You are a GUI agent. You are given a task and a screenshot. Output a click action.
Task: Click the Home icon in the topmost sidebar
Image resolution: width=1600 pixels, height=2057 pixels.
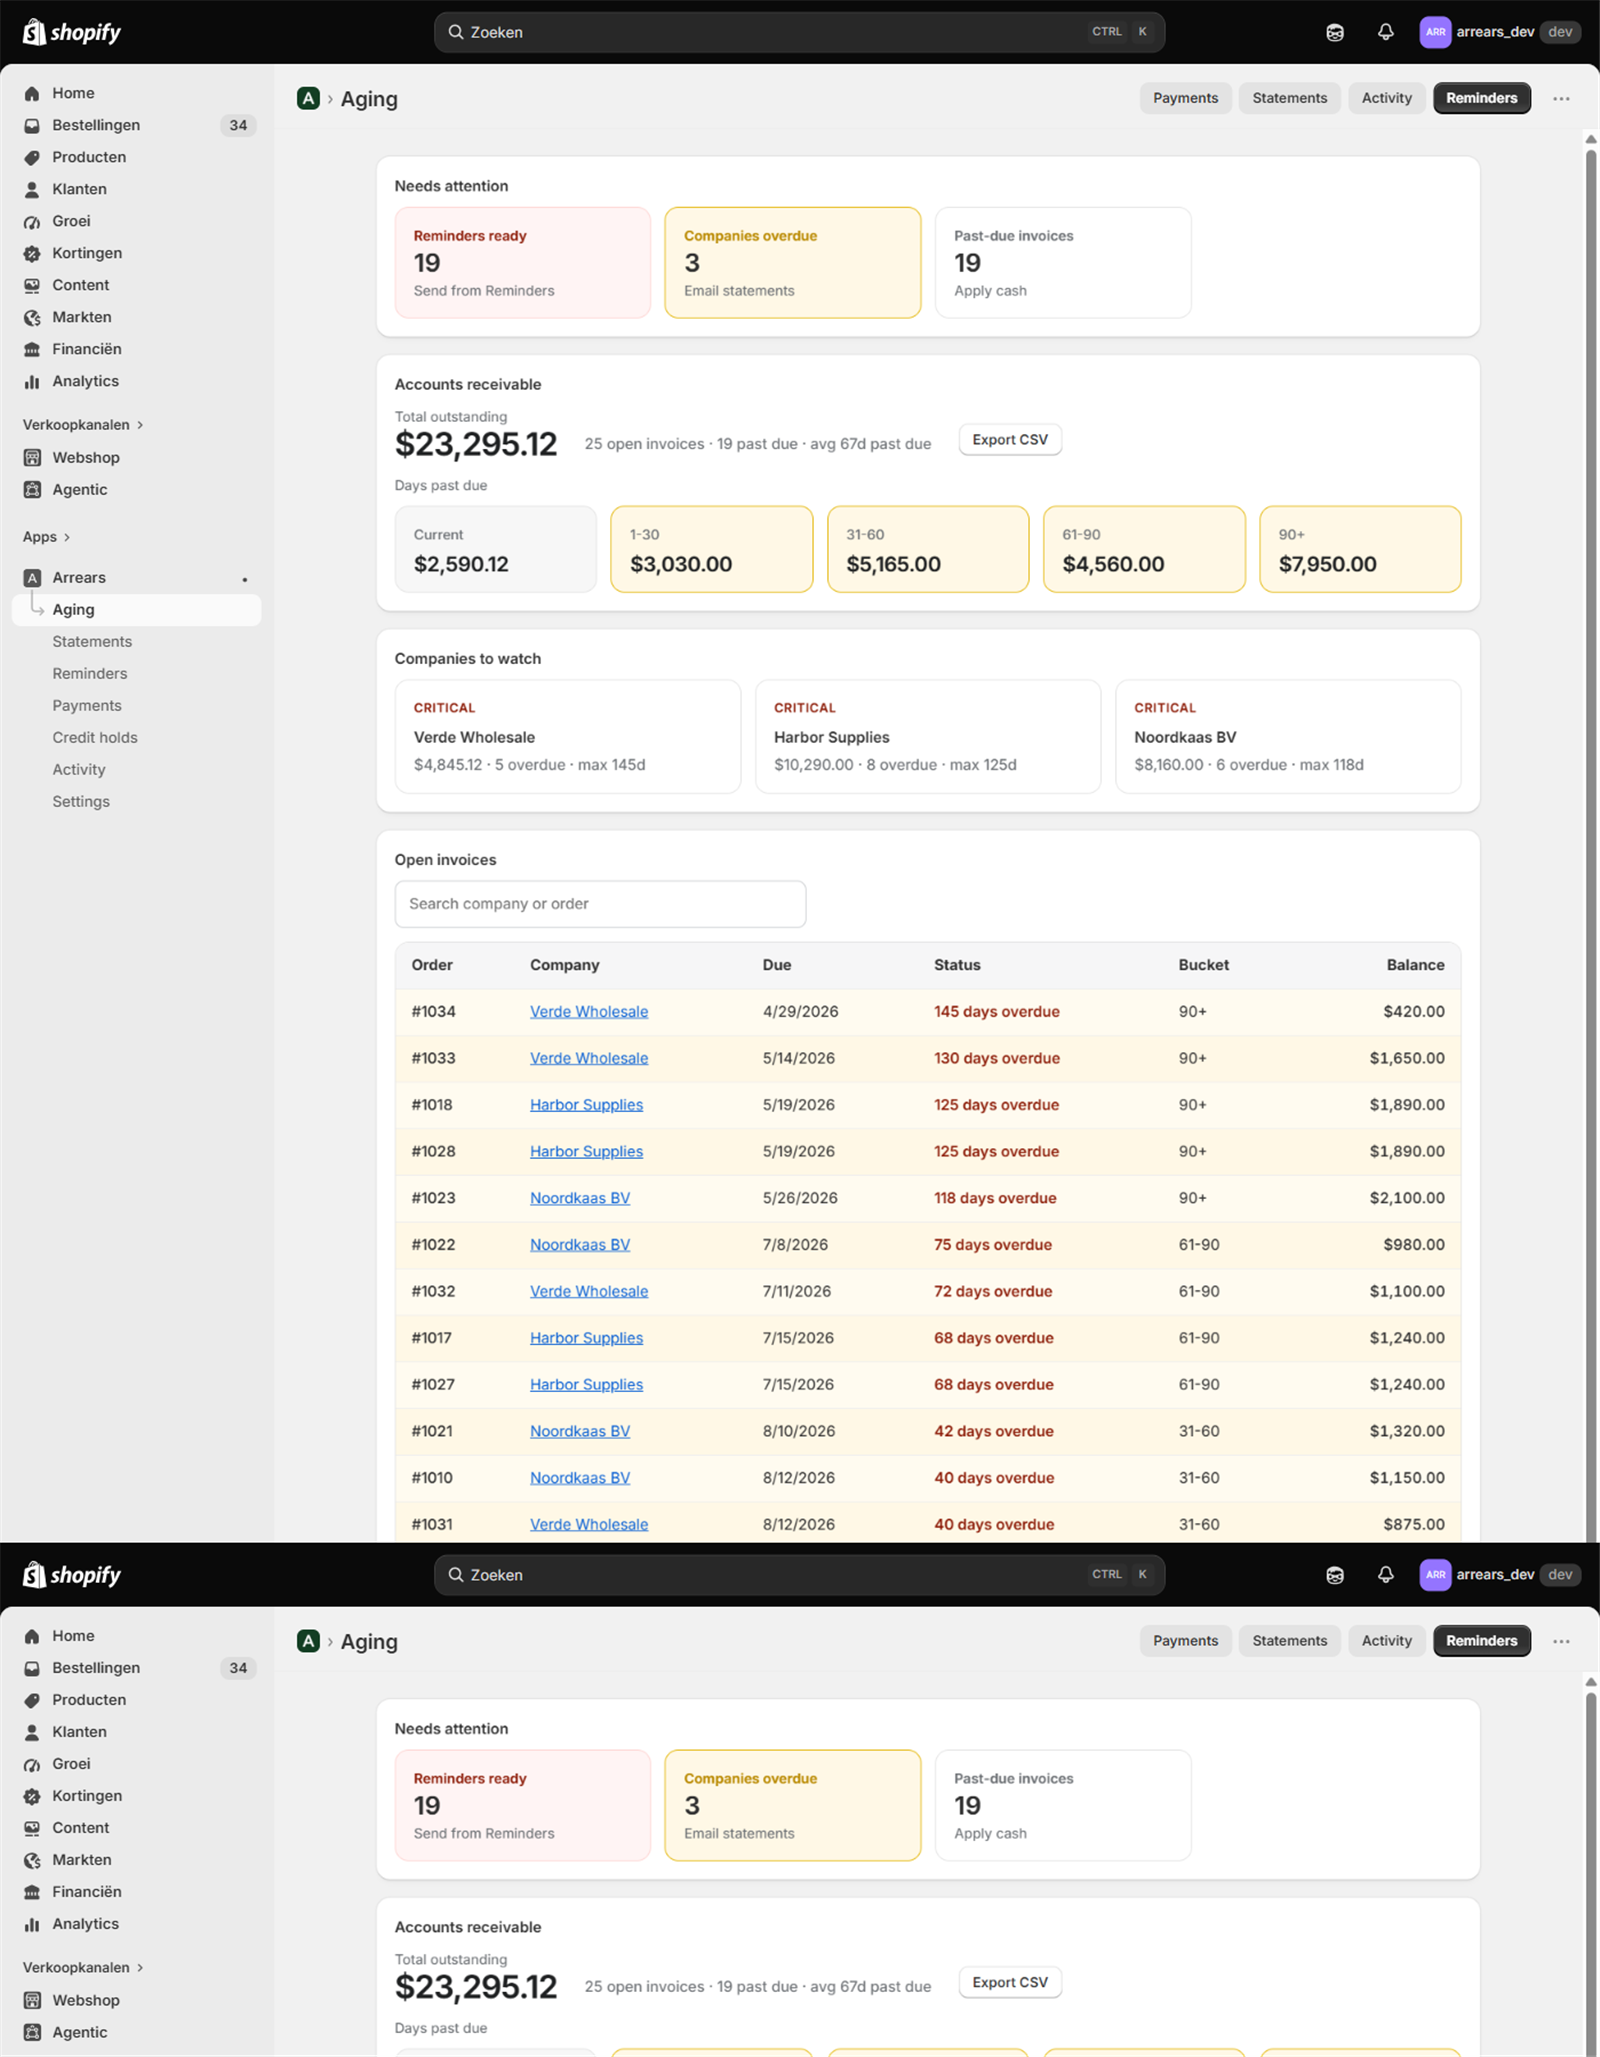32,93
